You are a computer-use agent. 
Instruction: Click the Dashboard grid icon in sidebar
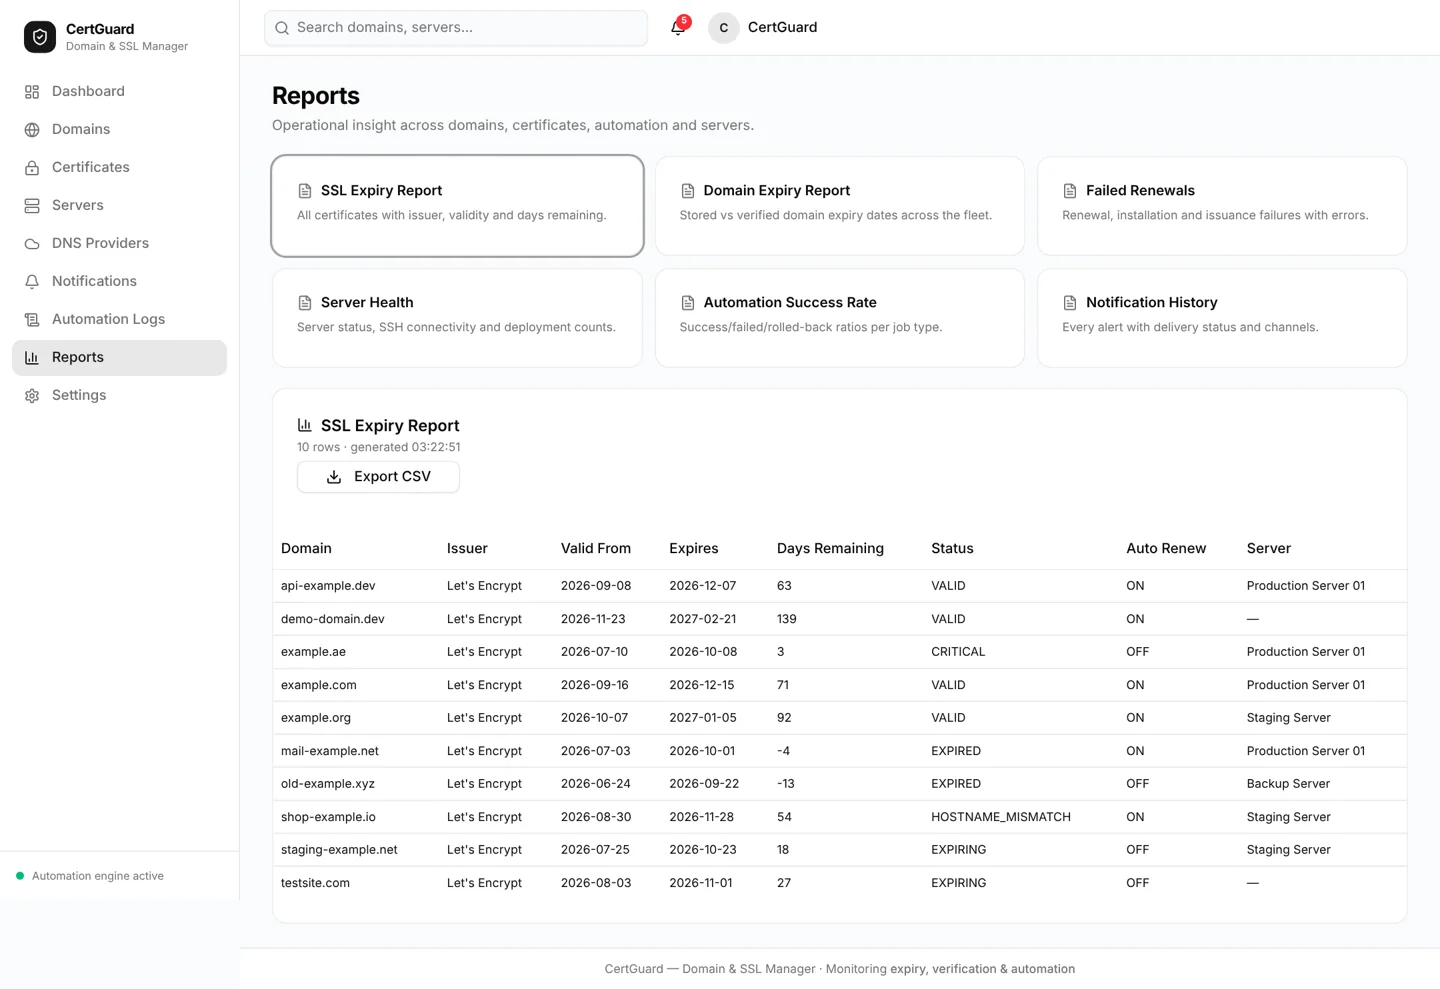coord(32,92)
